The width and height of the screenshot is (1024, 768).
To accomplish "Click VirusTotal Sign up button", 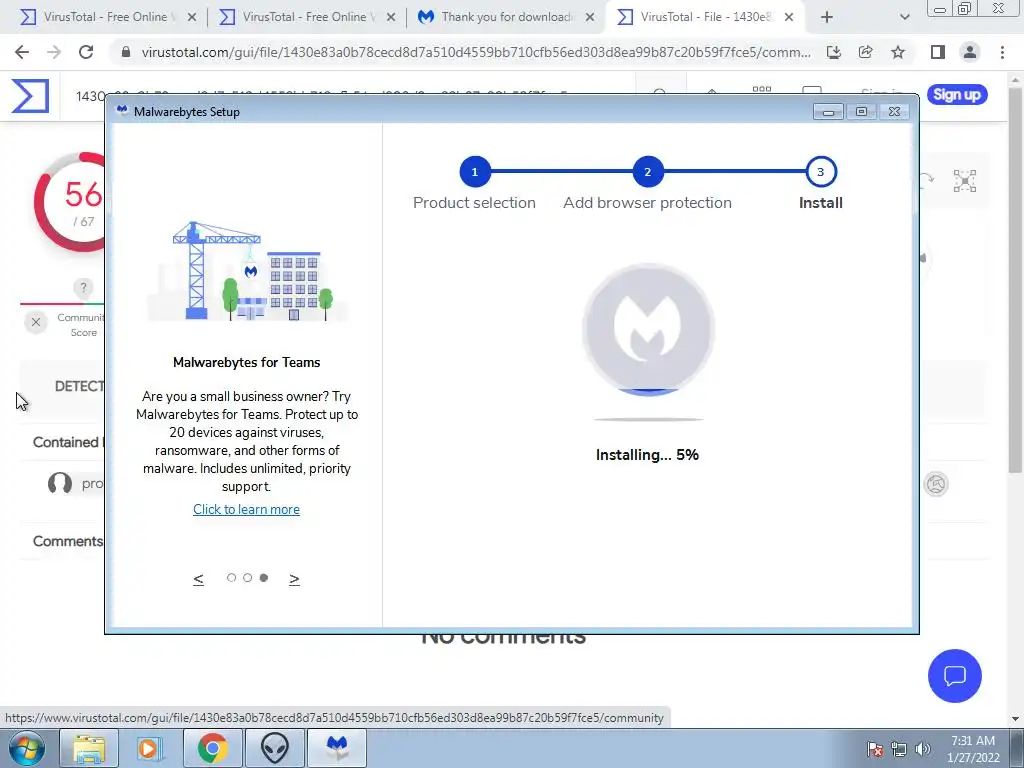I will point(957,95).
